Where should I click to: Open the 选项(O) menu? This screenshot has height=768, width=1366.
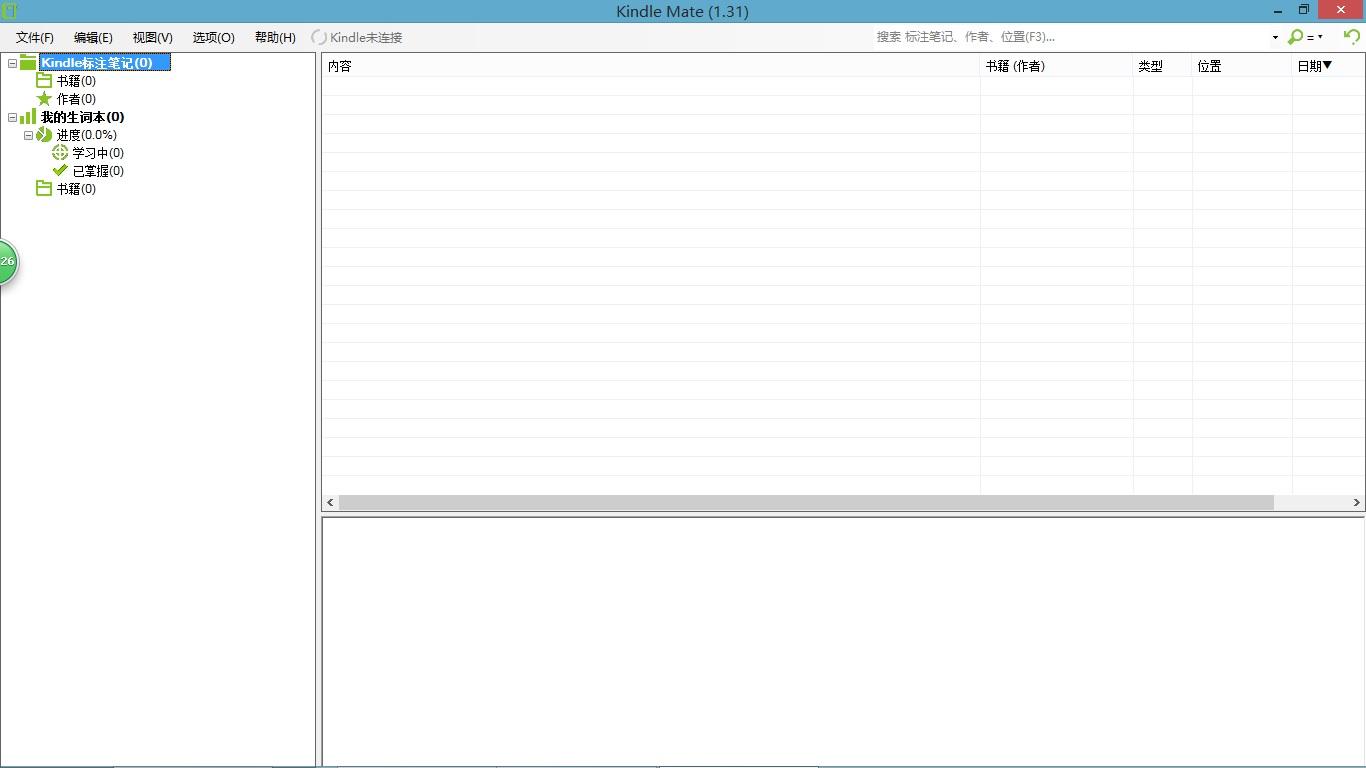click(213, 37)
